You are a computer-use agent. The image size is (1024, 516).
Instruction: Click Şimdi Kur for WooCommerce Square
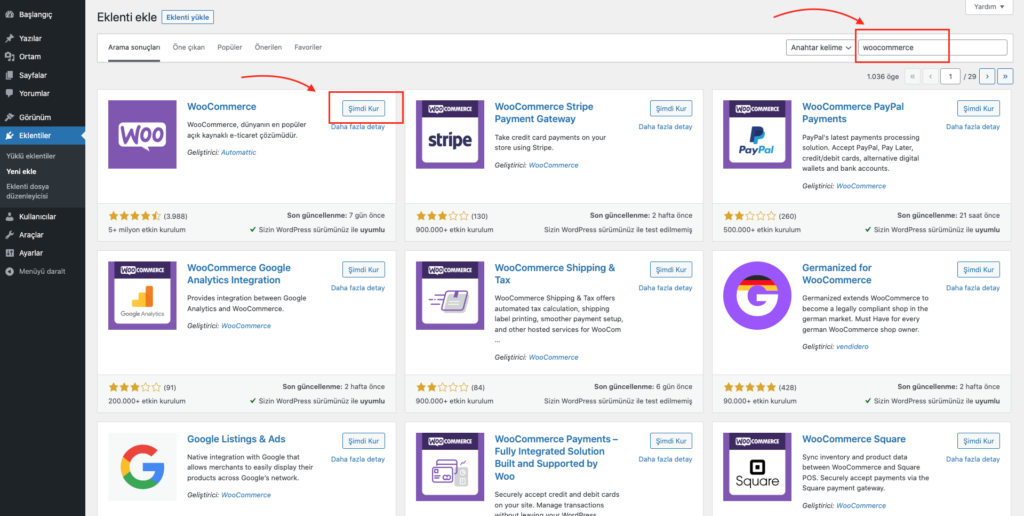pos(978,441)
